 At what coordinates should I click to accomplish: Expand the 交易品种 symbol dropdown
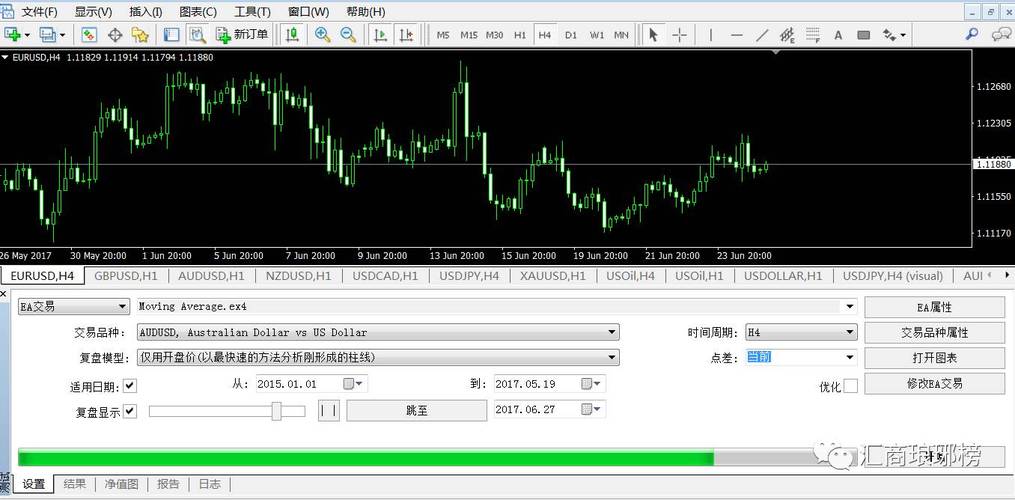tap(611, 332)
